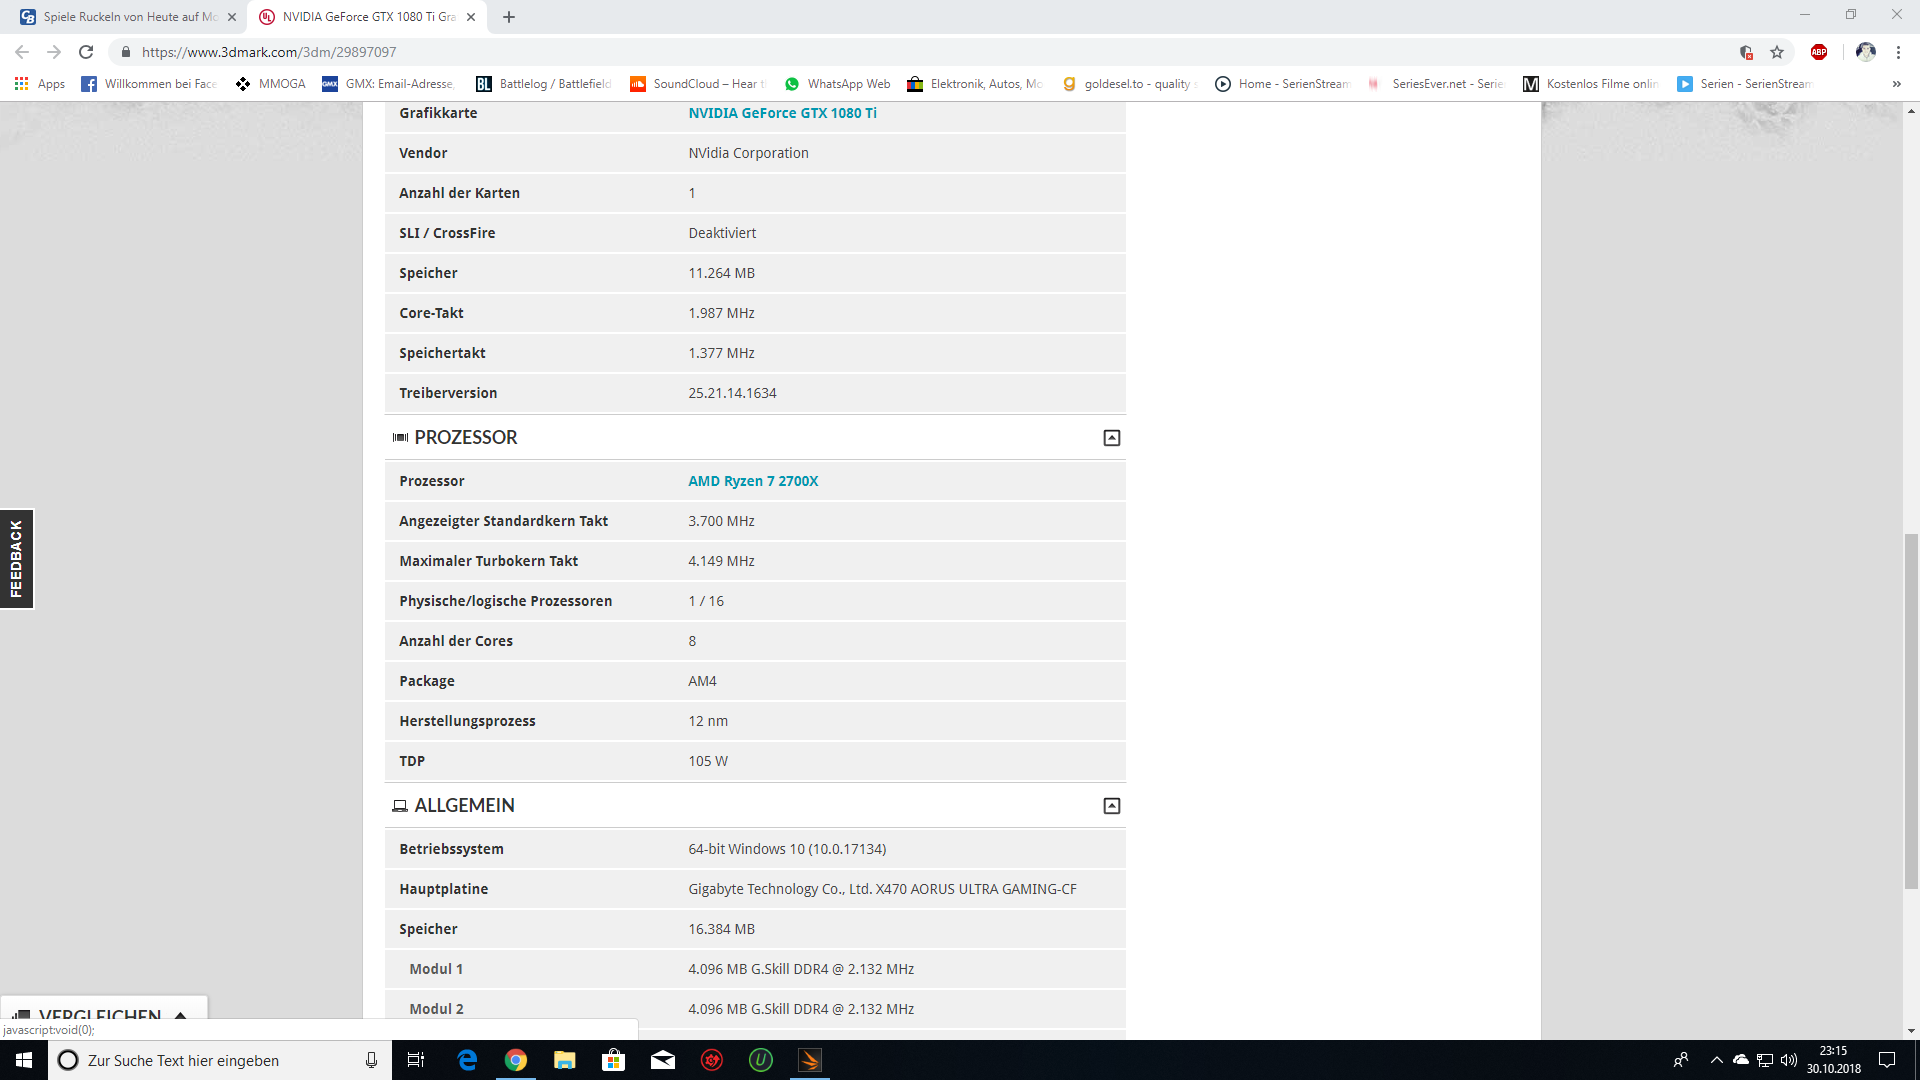Open AMD Ryzen 7 2700X link
The image size is (1920, 1080).
tap(753, 481)
